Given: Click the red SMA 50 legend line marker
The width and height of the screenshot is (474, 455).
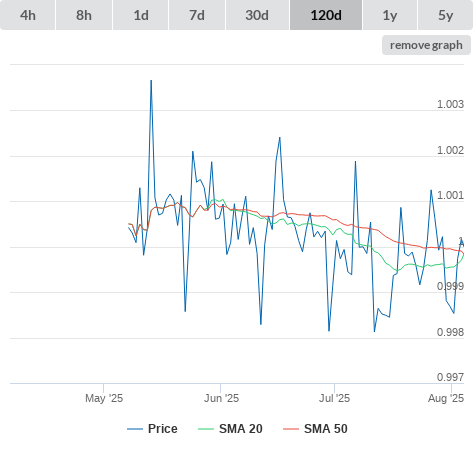Looking at the screenshot, I should (291, 429).
